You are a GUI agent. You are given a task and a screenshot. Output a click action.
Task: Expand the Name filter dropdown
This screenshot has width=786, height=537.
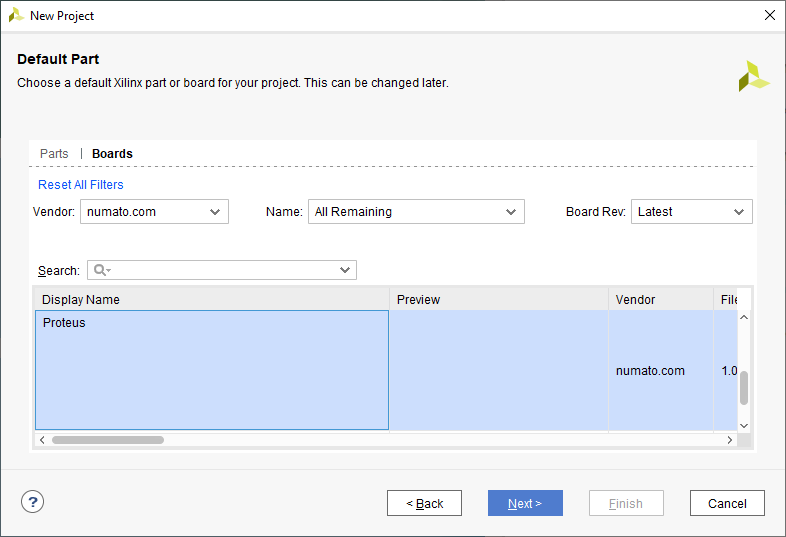415,211
